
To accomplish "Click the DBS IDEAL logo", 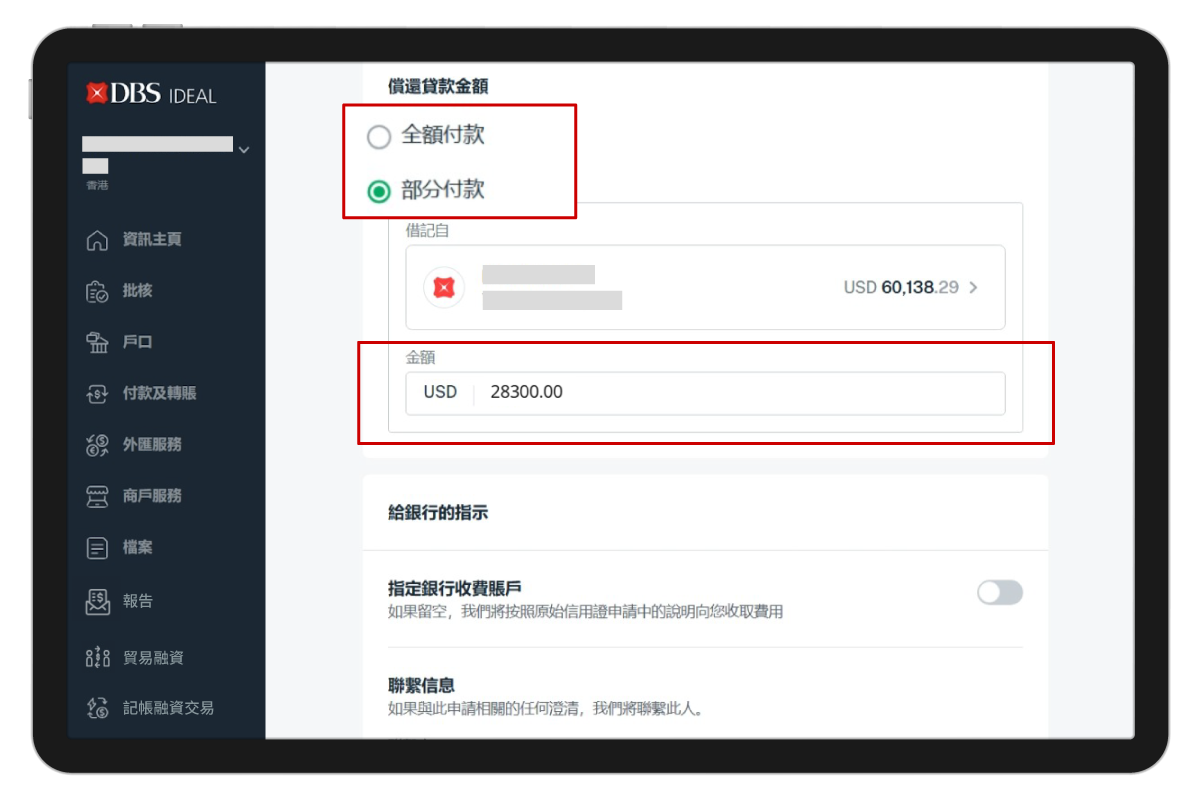I will click(x=151, y=95).
